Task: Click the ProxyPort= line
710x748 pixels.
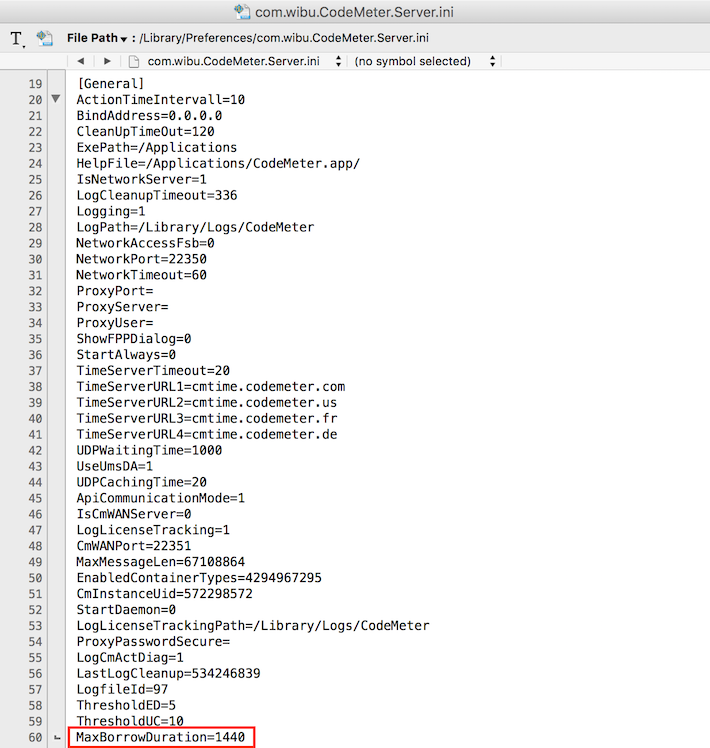Action: pos(115,291)
